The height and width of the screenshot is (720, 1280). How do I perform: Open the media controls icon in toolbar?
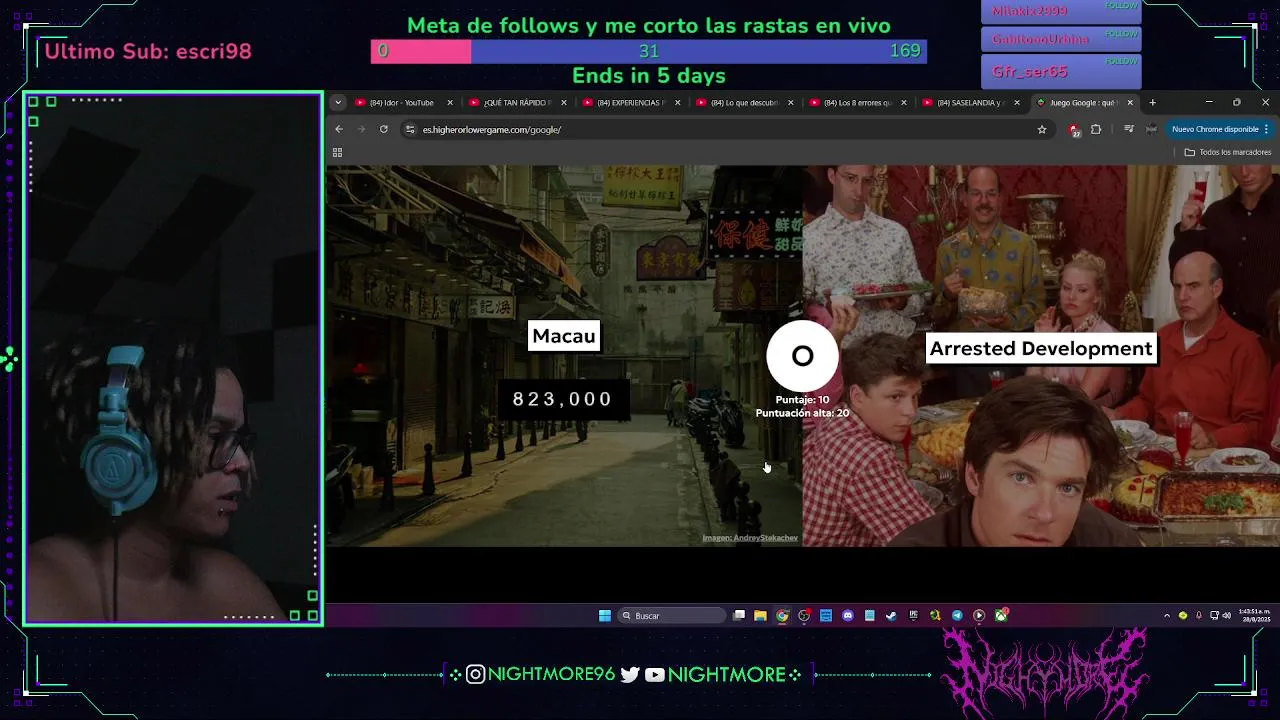(x=1129, y=129)
